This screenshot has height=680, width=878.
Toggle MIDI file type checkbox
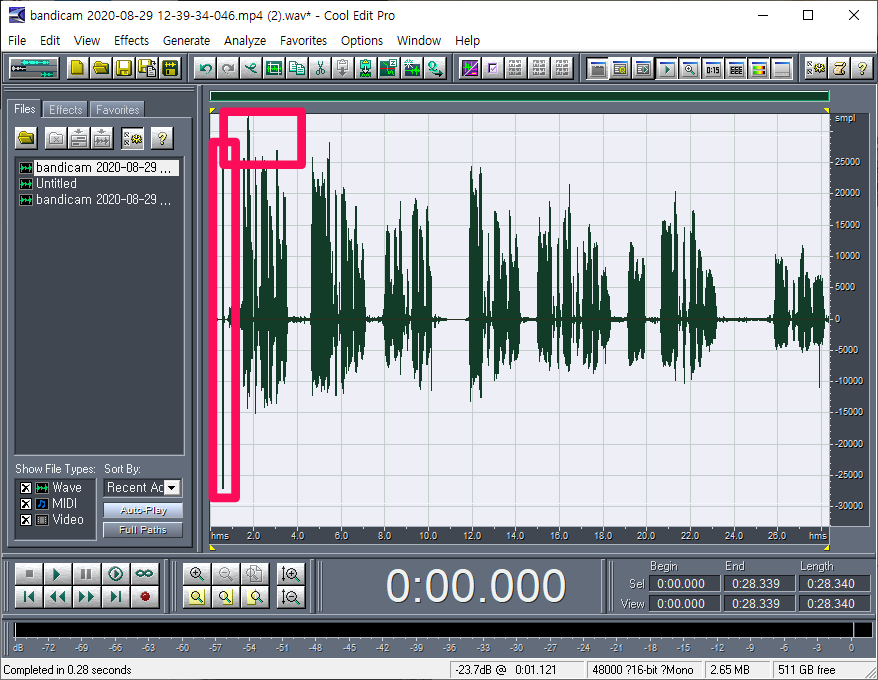tap(26, 504)
